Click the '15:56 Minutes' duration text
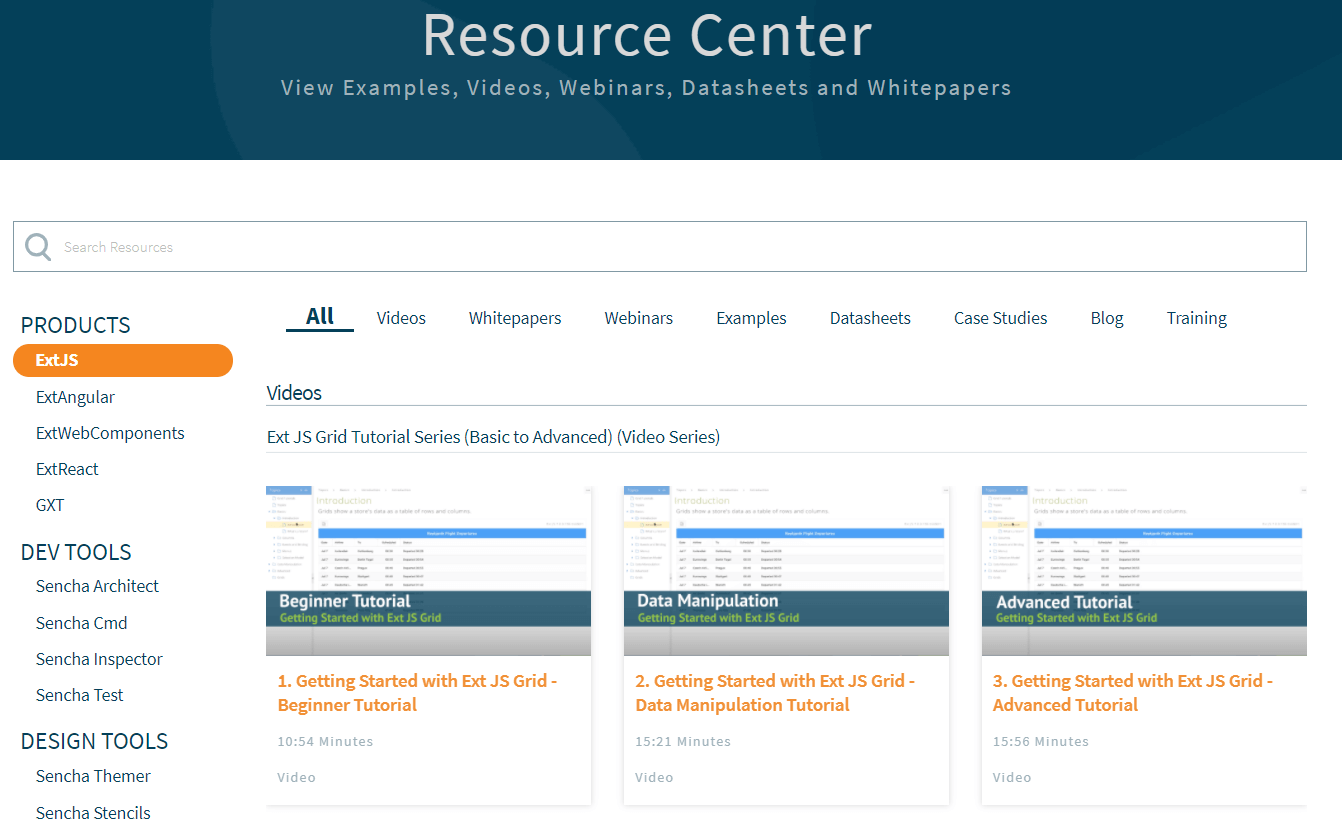The image size is (1342, 826). click(1041, 741)
